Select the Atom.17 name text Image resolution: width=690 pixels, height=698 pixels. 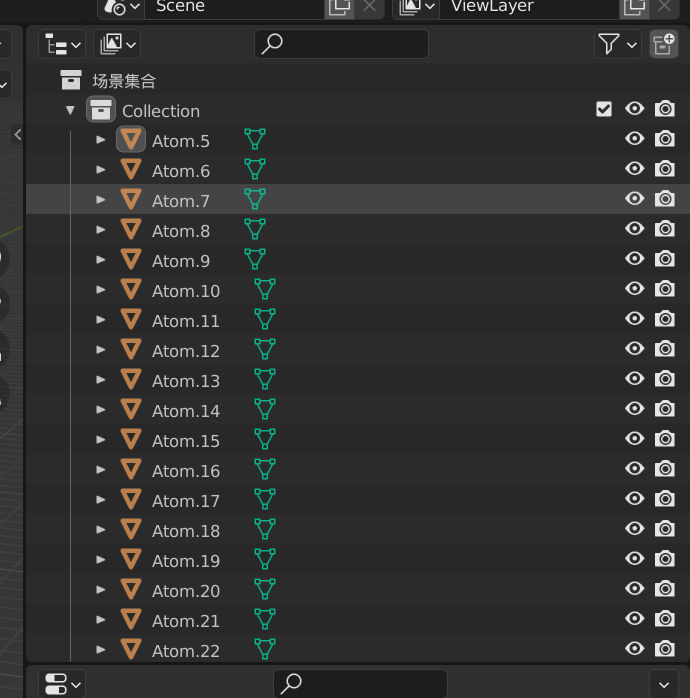186,501
